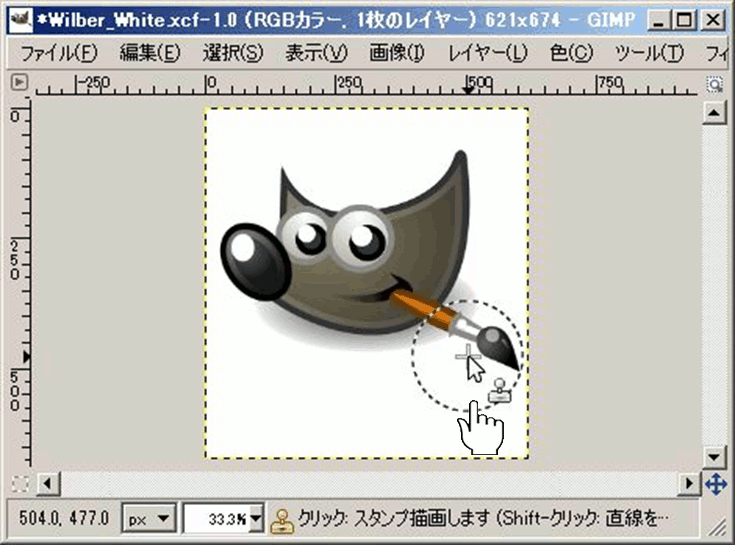This screenshot has width=735, height=545.
Task: Expand the zoom level dropdown arrow
Action: tap(257, 519)
